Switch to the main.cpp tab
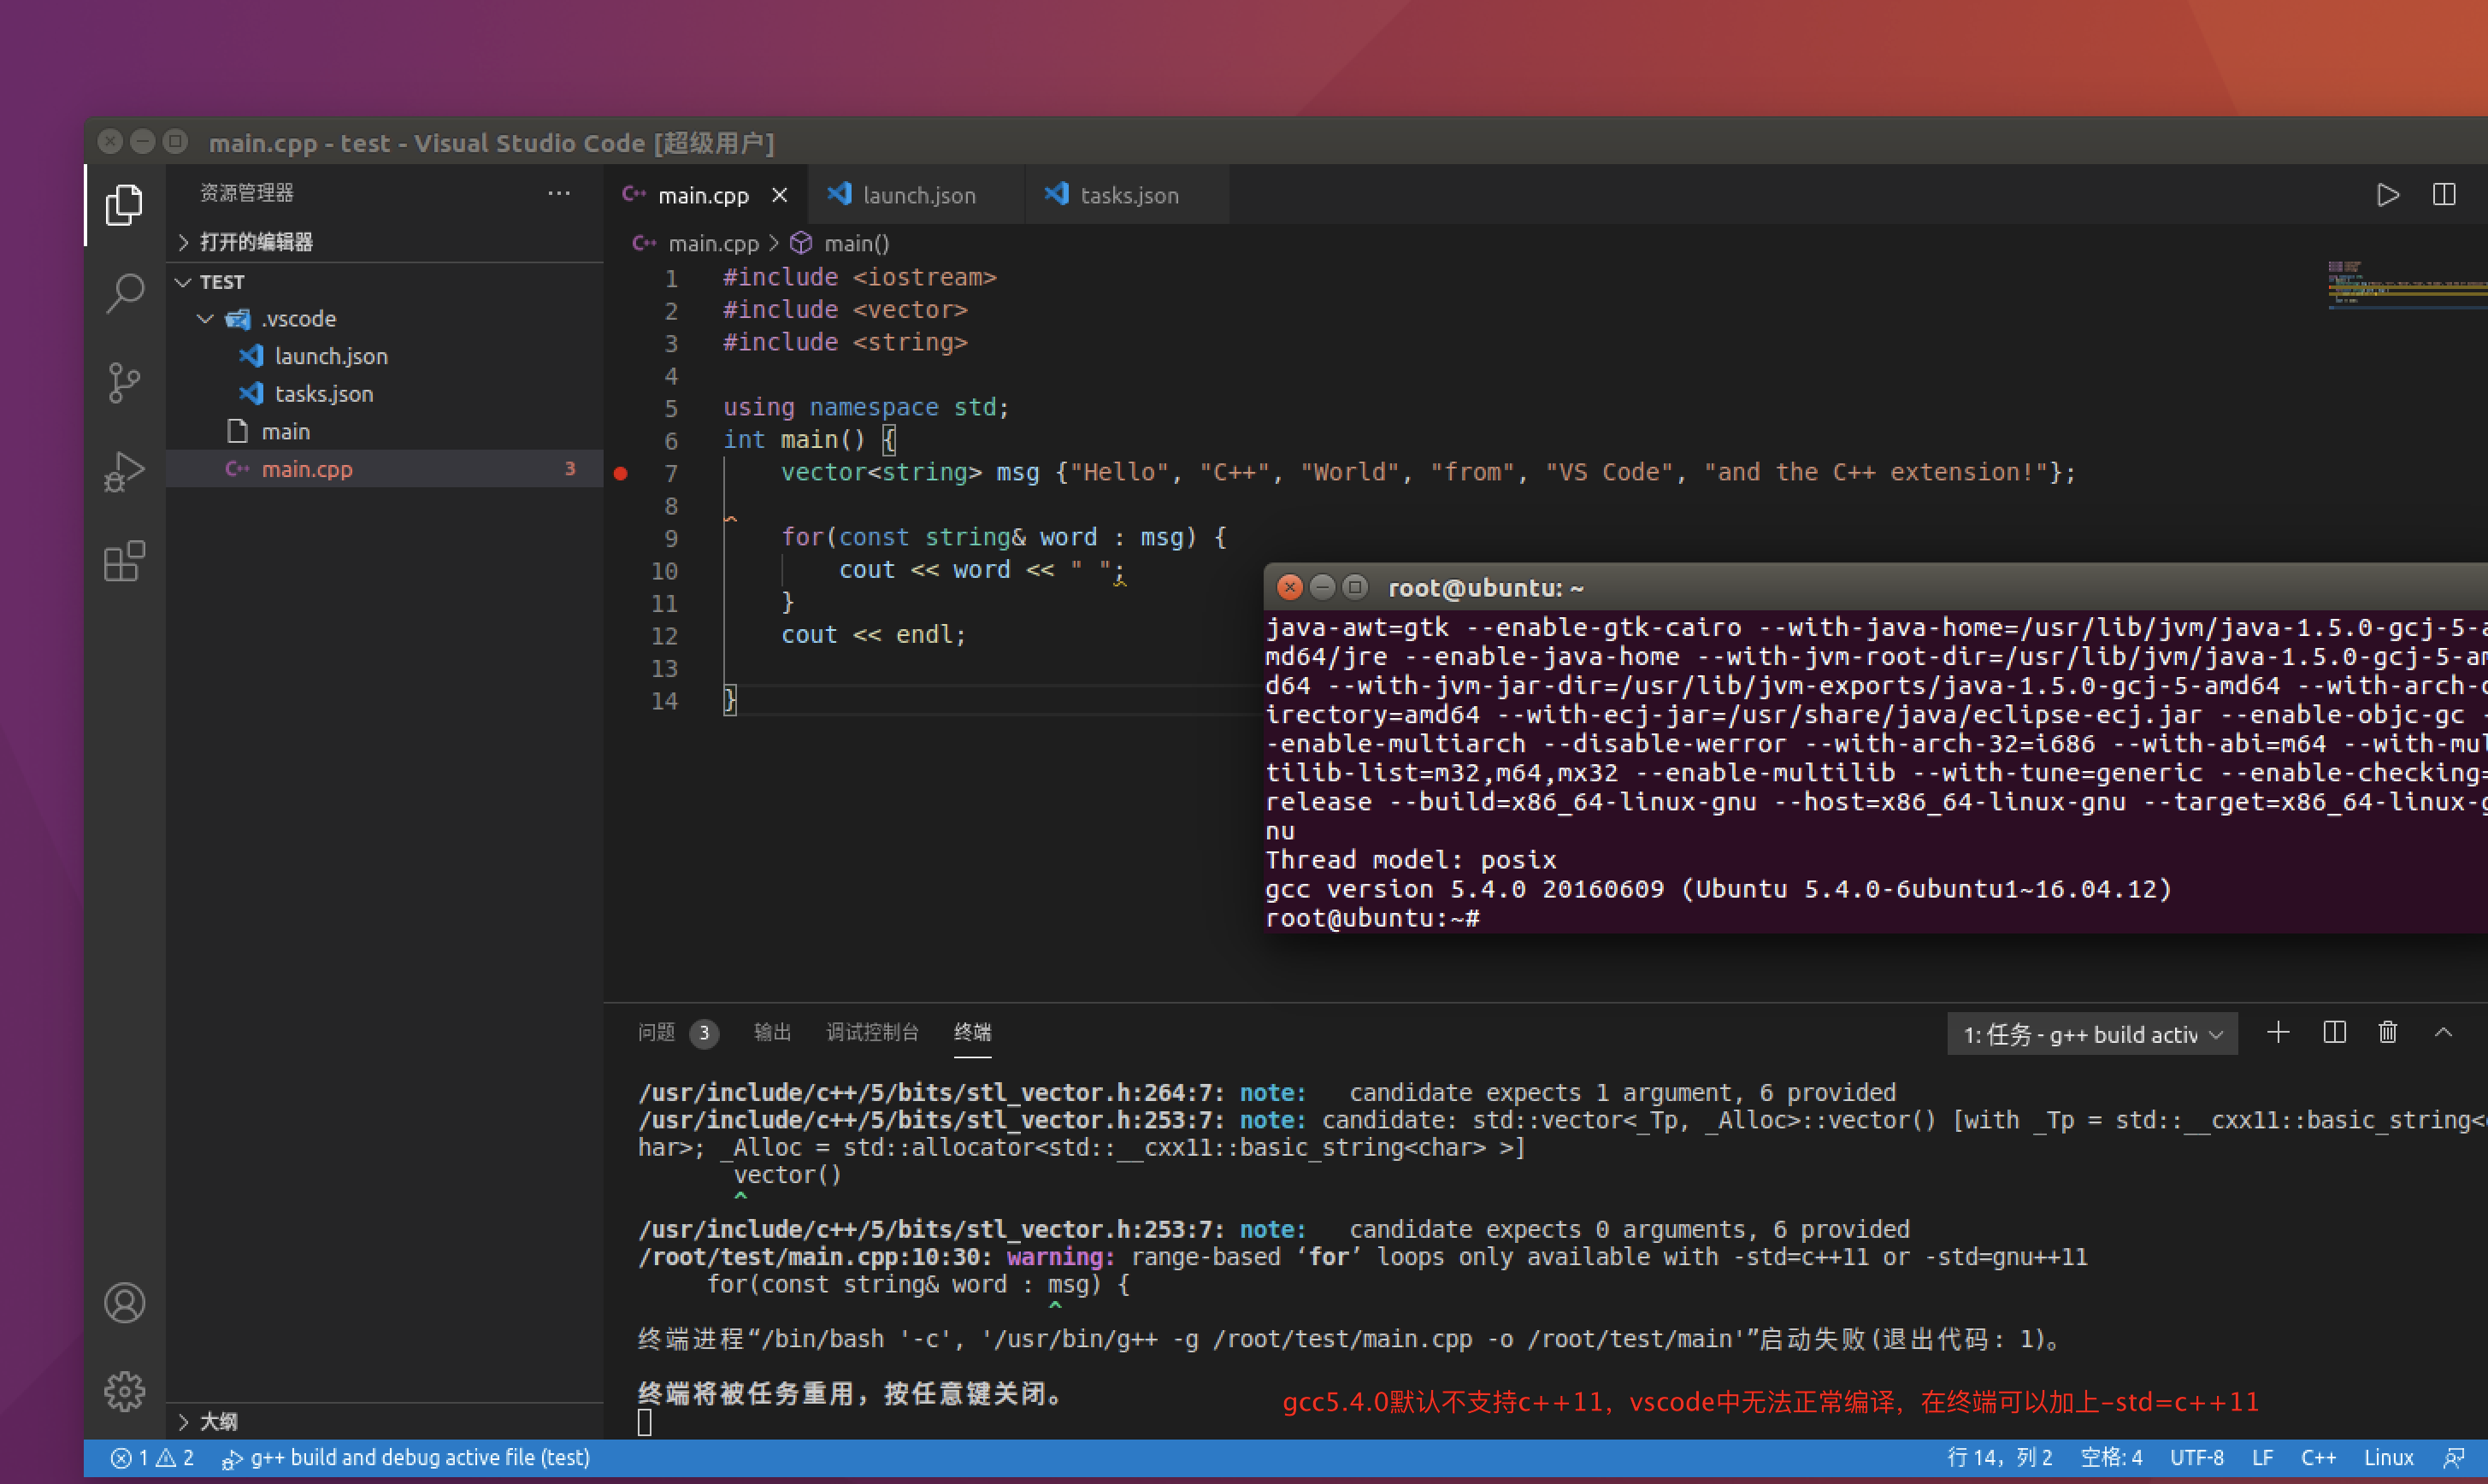2488x1484 pixels. [702, 195]
